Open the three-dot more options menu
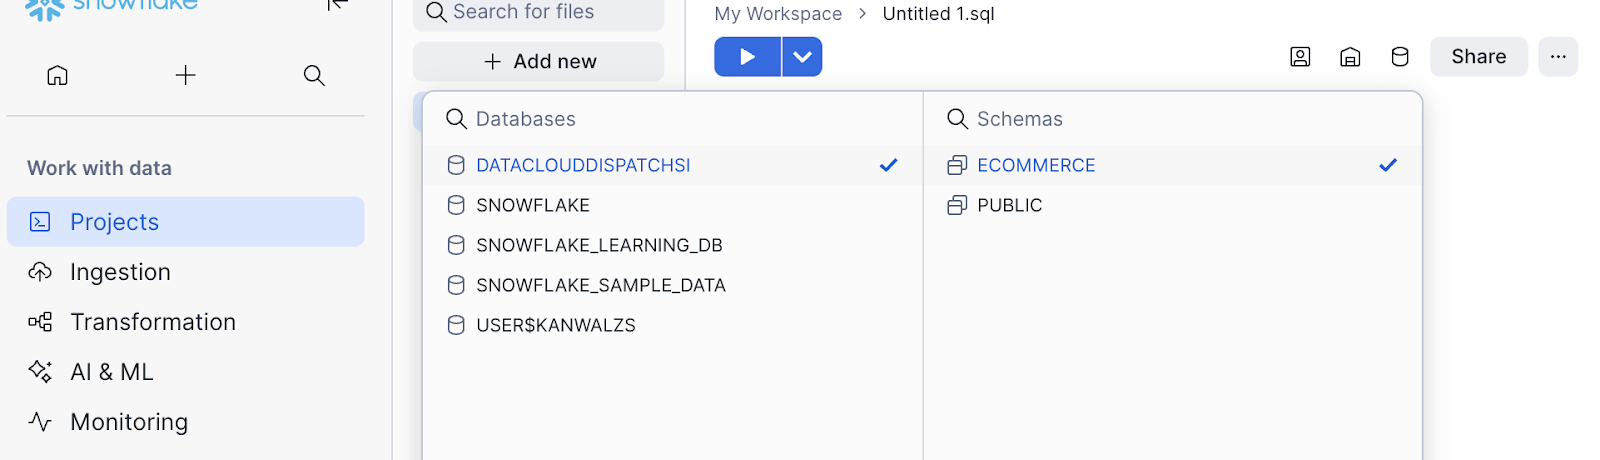Viewport: 1600px width, 460px height. pos(1558,57)
